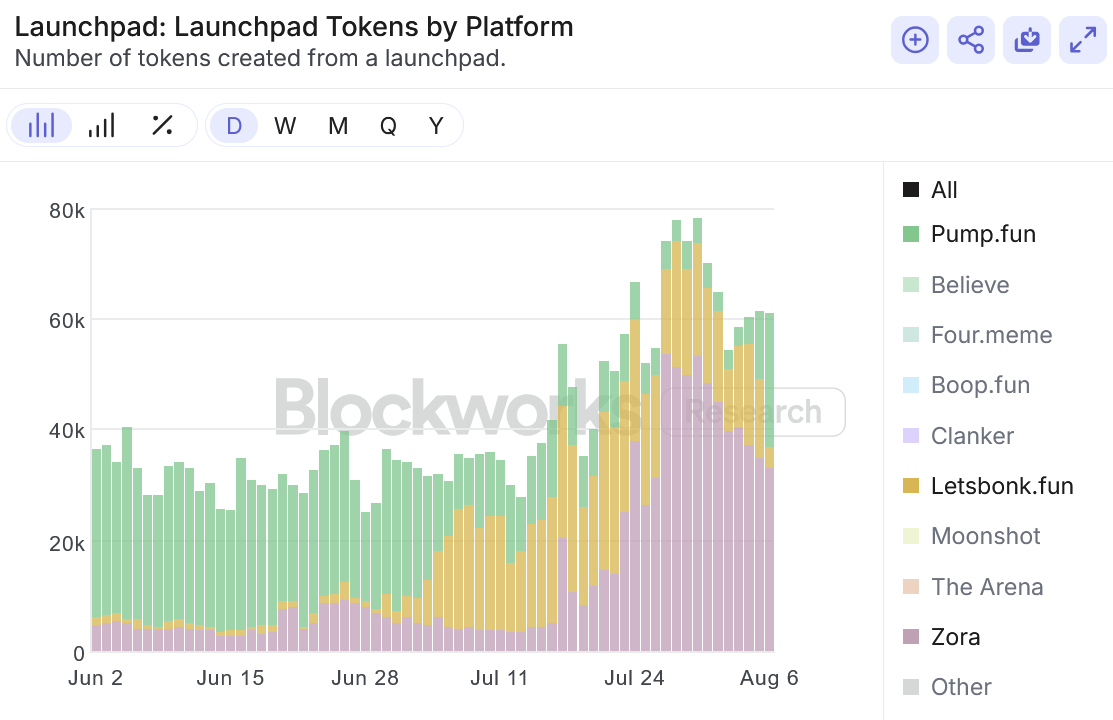The width and height of the screenshot is (1113, 720).
Task: Click the Blockworks Research watermark
Action: point(560,410)
